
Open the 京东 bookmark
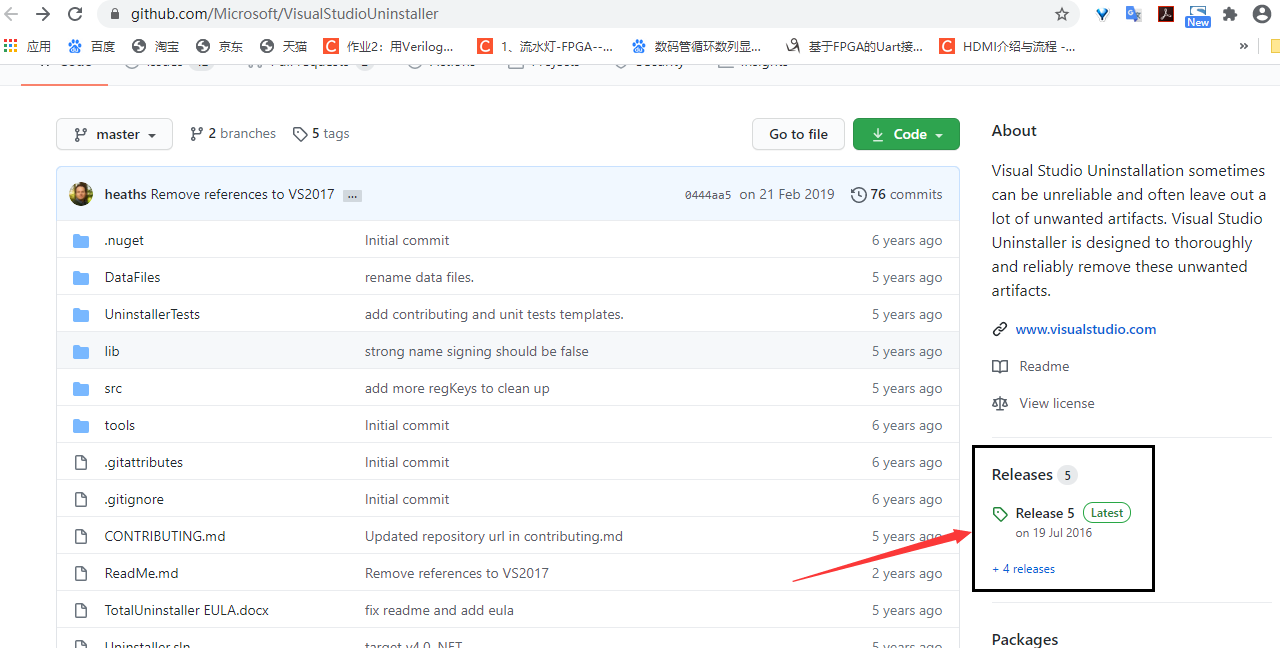(219, 46)
